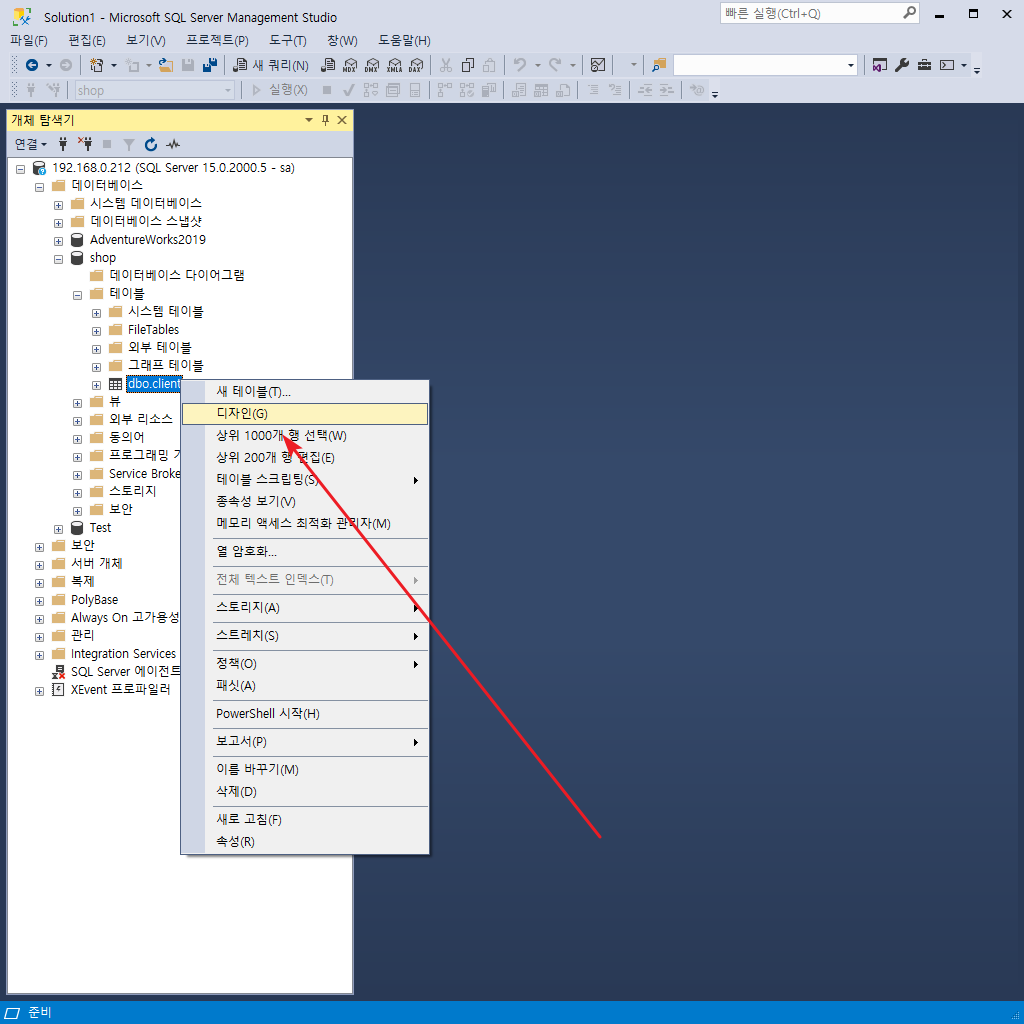Open the 보기(V) menu
This screenshot has height=1024, width=1024.
tap(146, 40)
